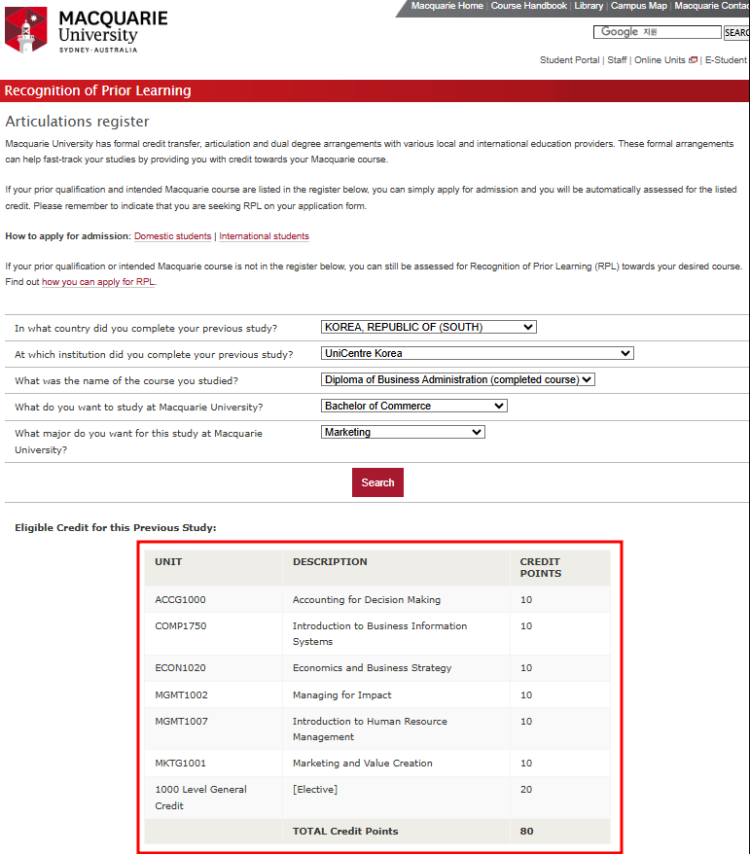Expand the country dropdown showing Korea, Republic of (South)
Viewport: 750px width, 854px height.
click(429, 327)
